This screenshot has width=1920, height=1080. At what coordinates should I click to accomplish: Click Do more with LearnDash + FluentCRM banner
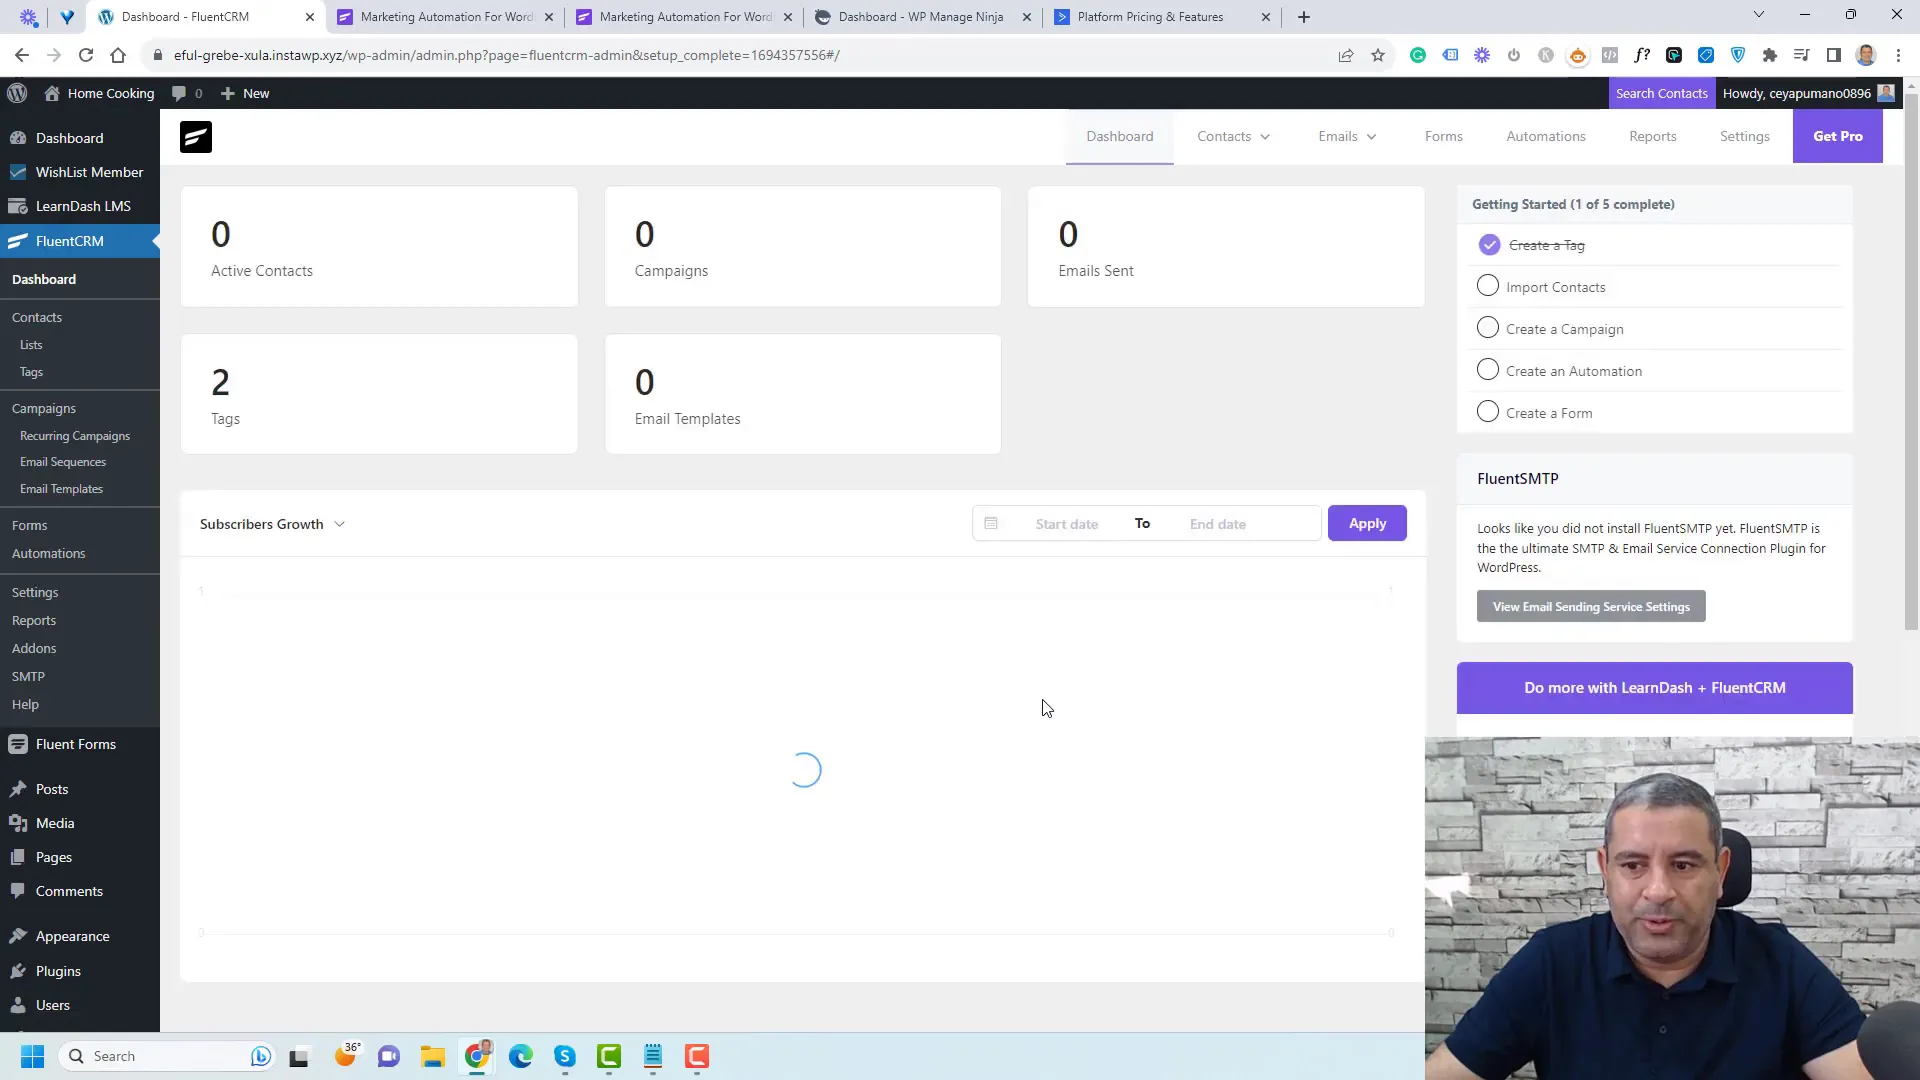click(1654, 688)
